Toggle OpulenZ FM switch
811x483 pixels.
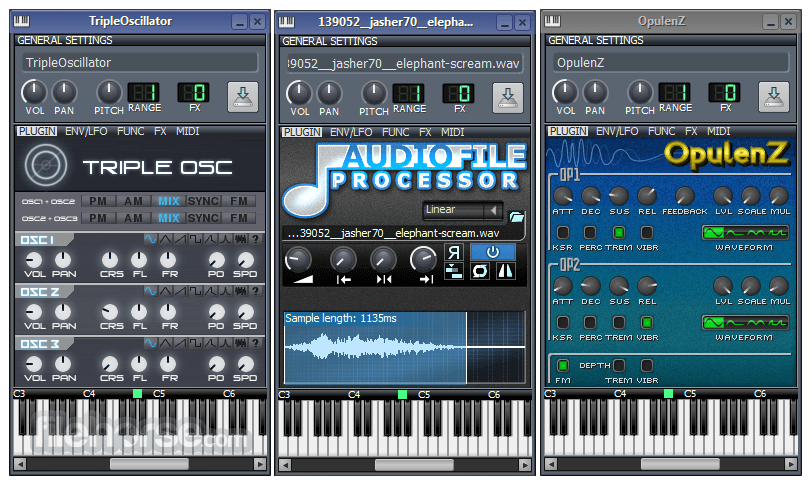[x=563, y=366]
